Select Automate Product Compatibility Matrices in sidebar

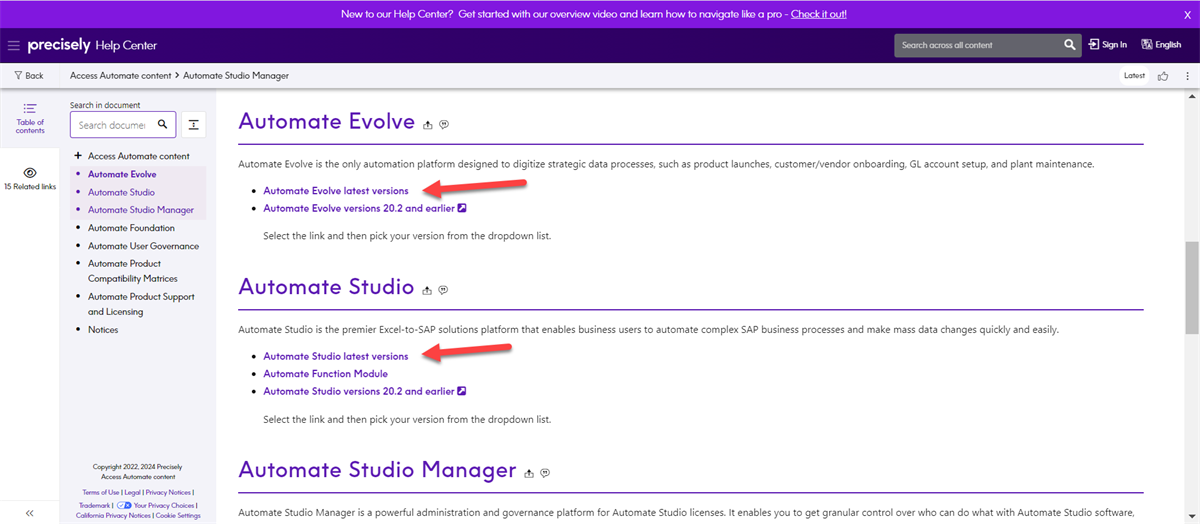point(133,271)
